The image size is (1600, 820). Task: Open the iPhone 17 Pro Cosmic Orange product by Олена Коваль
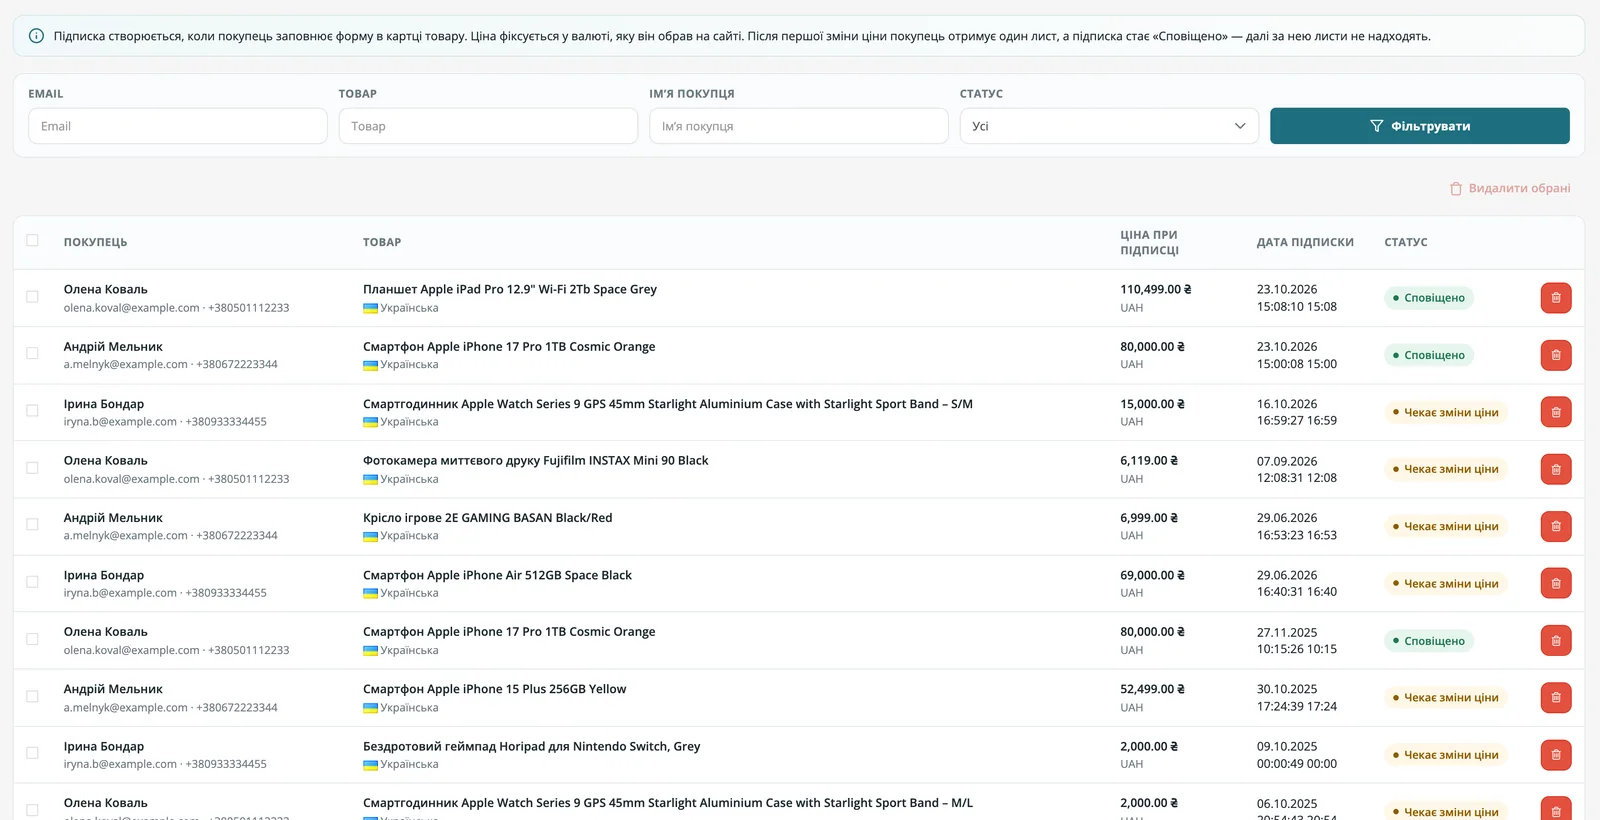(509, 632)
